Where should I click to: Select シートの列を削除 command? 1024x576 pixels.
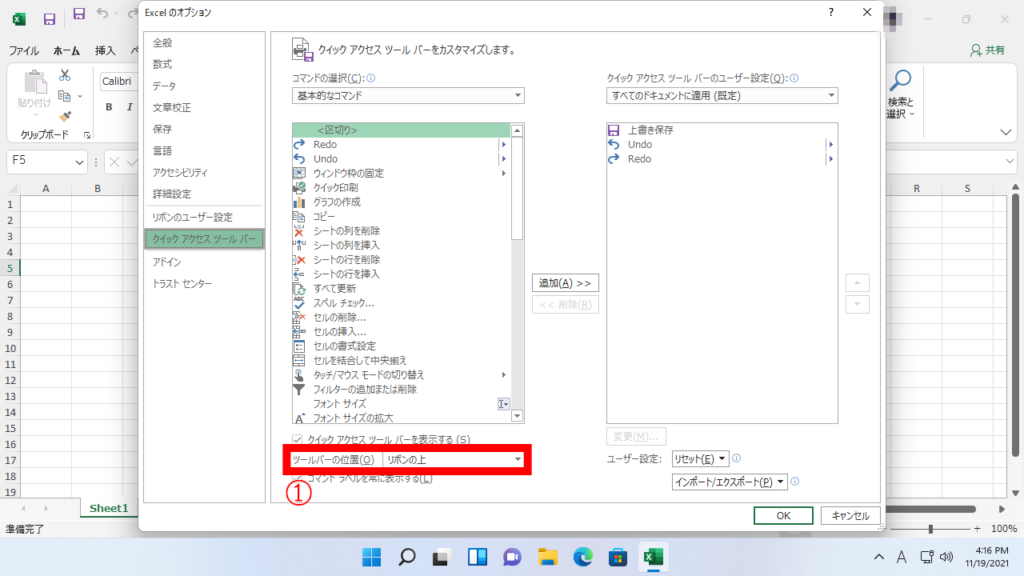(x=346, y=231)
